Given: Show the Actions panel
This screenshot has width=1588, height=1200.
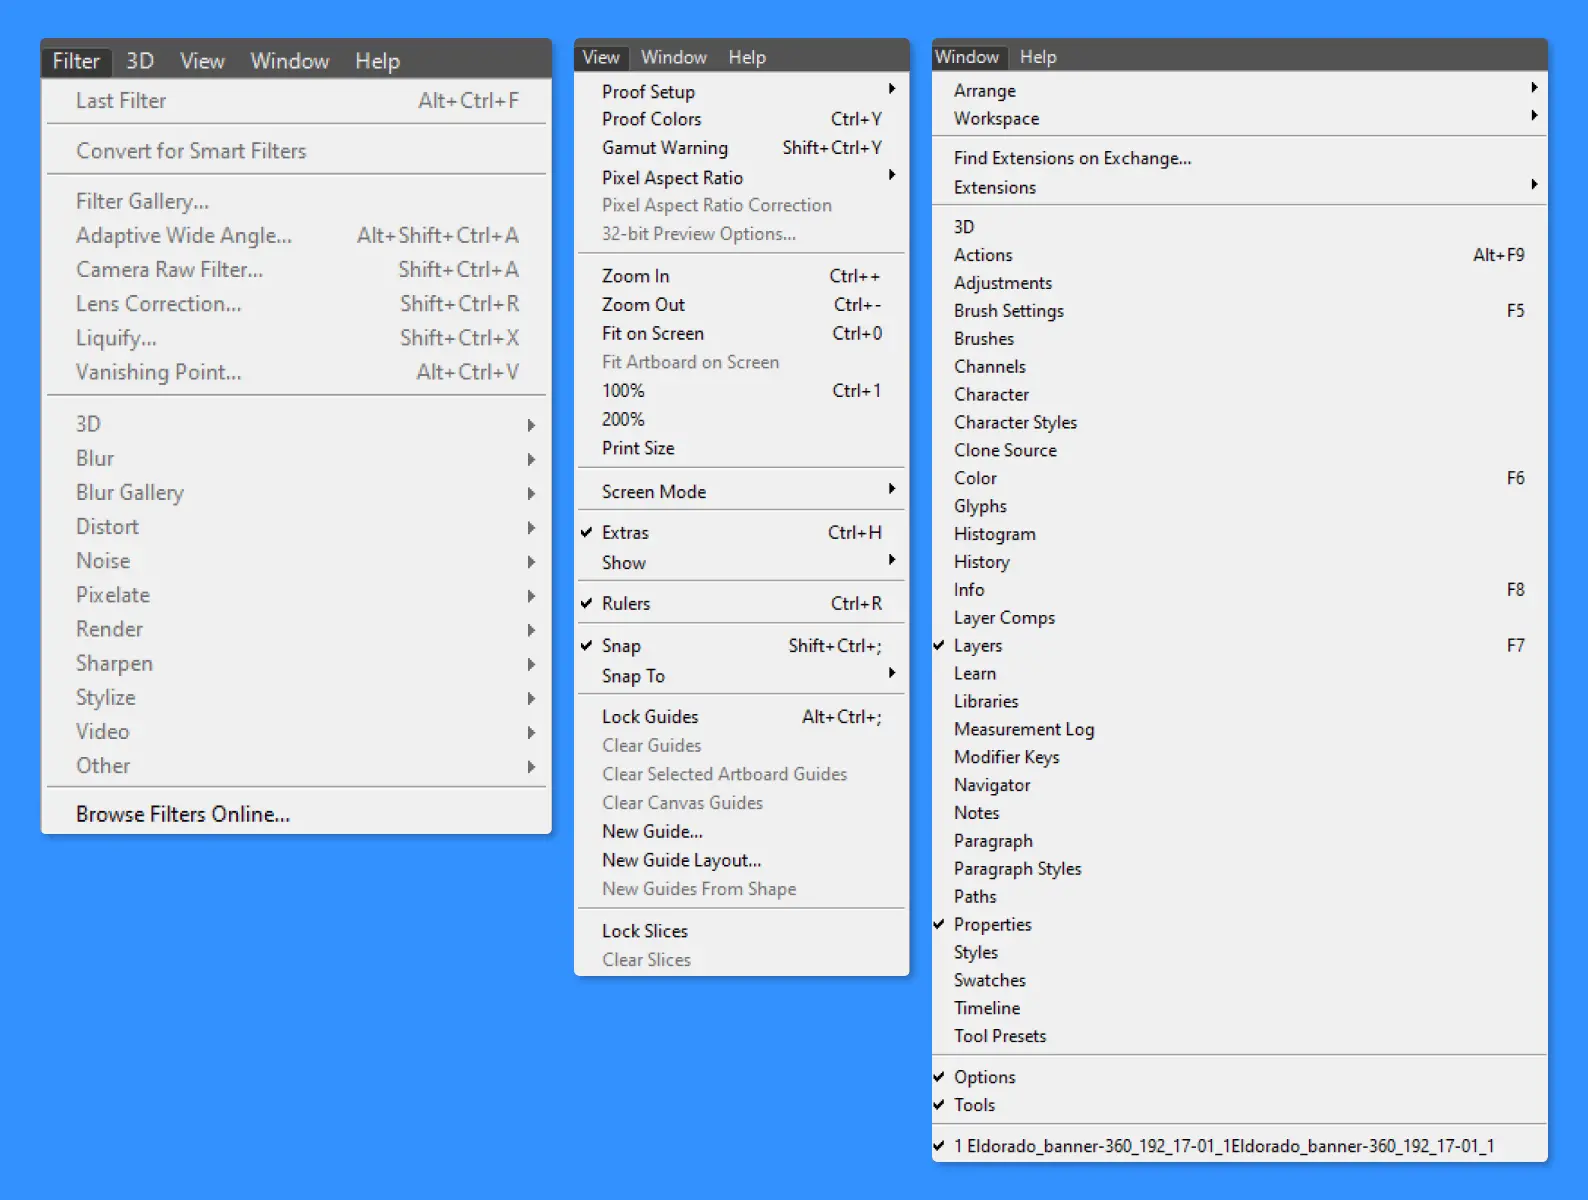Looking at the screenshot, I should (1239, 255).
